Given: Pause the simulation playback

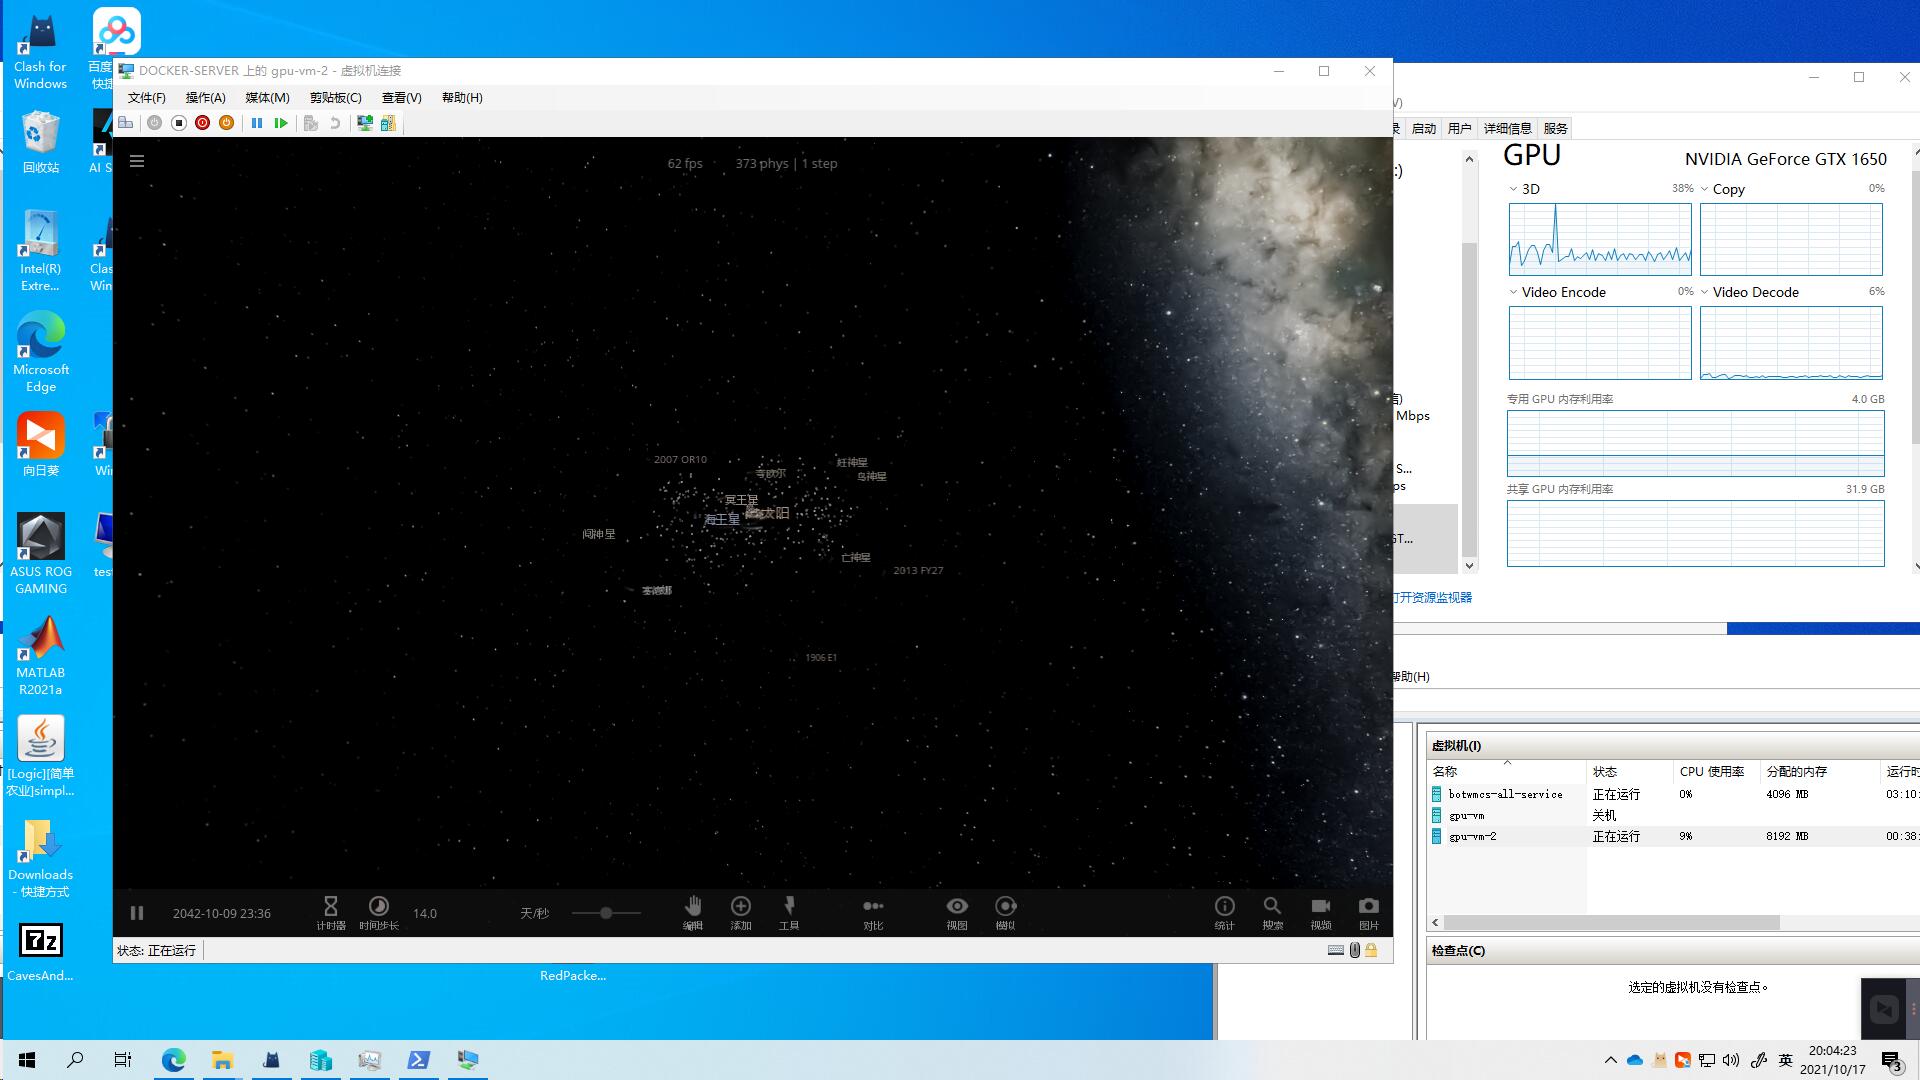Looking at the screenshot, I should [x=137, y=913].
